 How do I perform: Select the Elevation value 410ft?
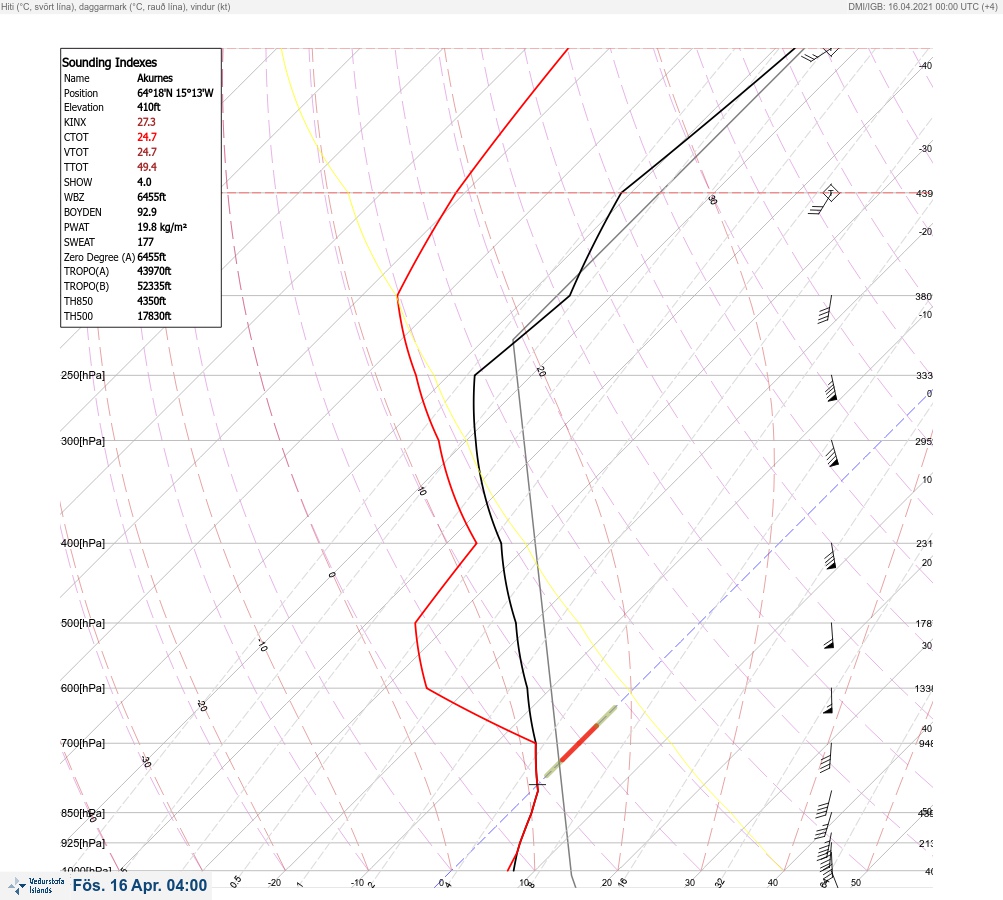tap(148, 107)
